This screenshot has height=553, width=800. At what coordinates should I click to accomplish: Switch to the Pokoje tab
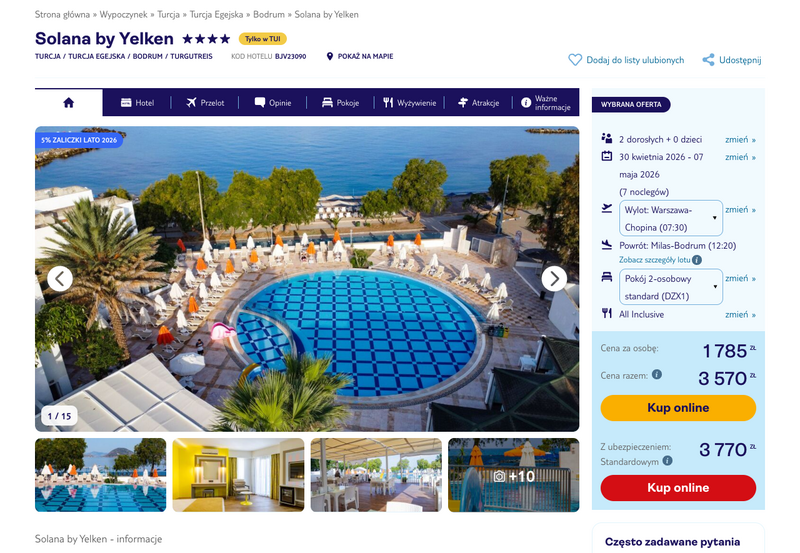[x=341, y=103]
